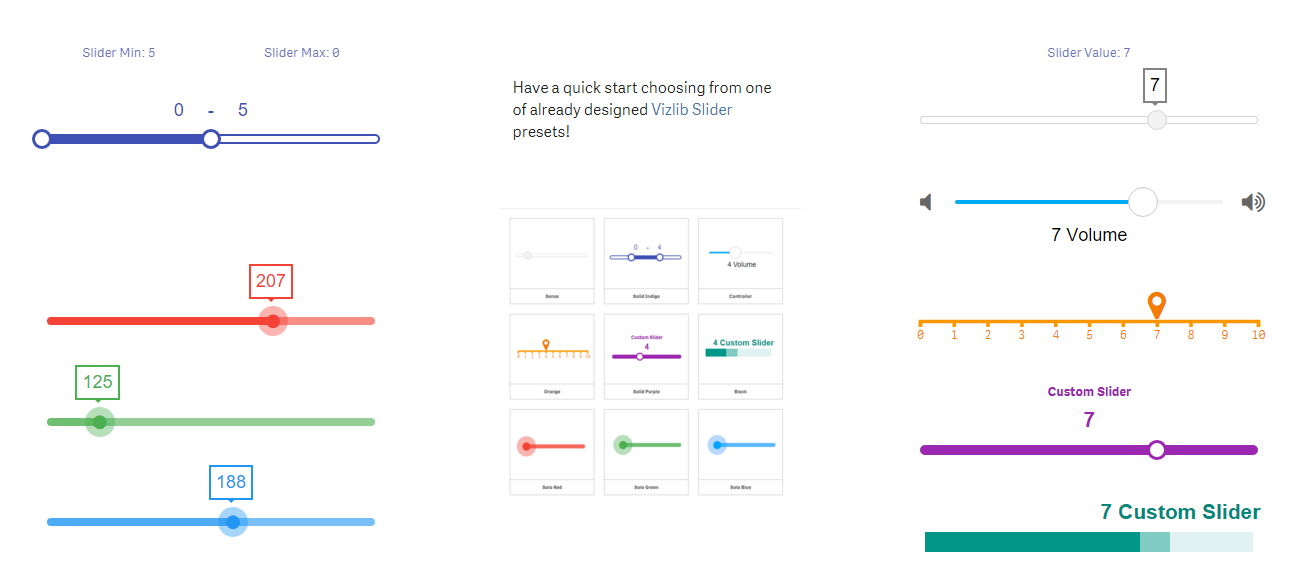Click the indigo range slider's left handle
This screenshot has height=577, width=1294.
point(42,139)
